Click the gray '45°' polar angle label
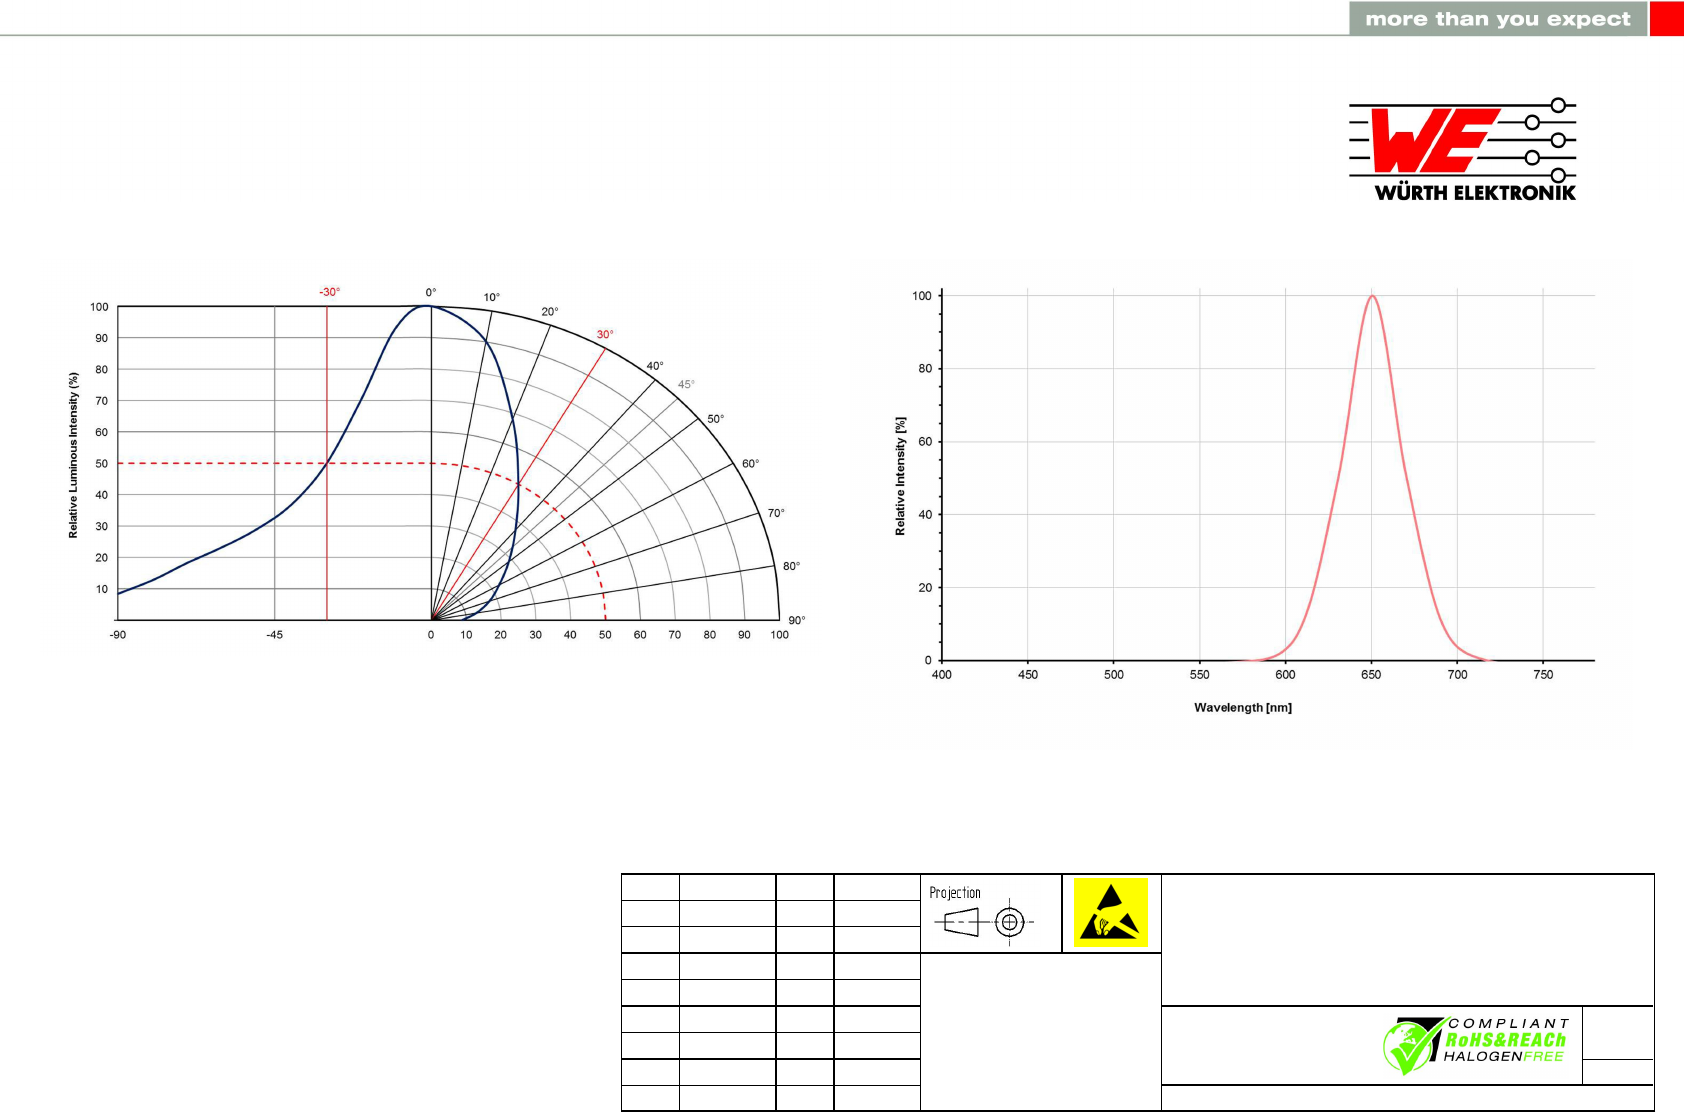 (x=686, y=384)
